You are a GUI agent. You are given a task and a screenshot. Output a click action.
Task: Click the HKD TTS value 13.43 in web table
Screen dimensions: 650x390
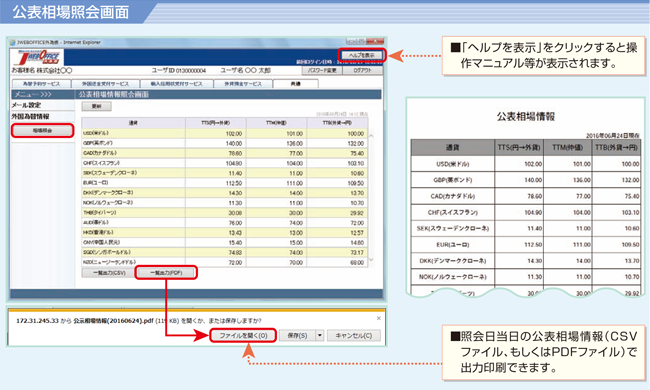(235, 233)
